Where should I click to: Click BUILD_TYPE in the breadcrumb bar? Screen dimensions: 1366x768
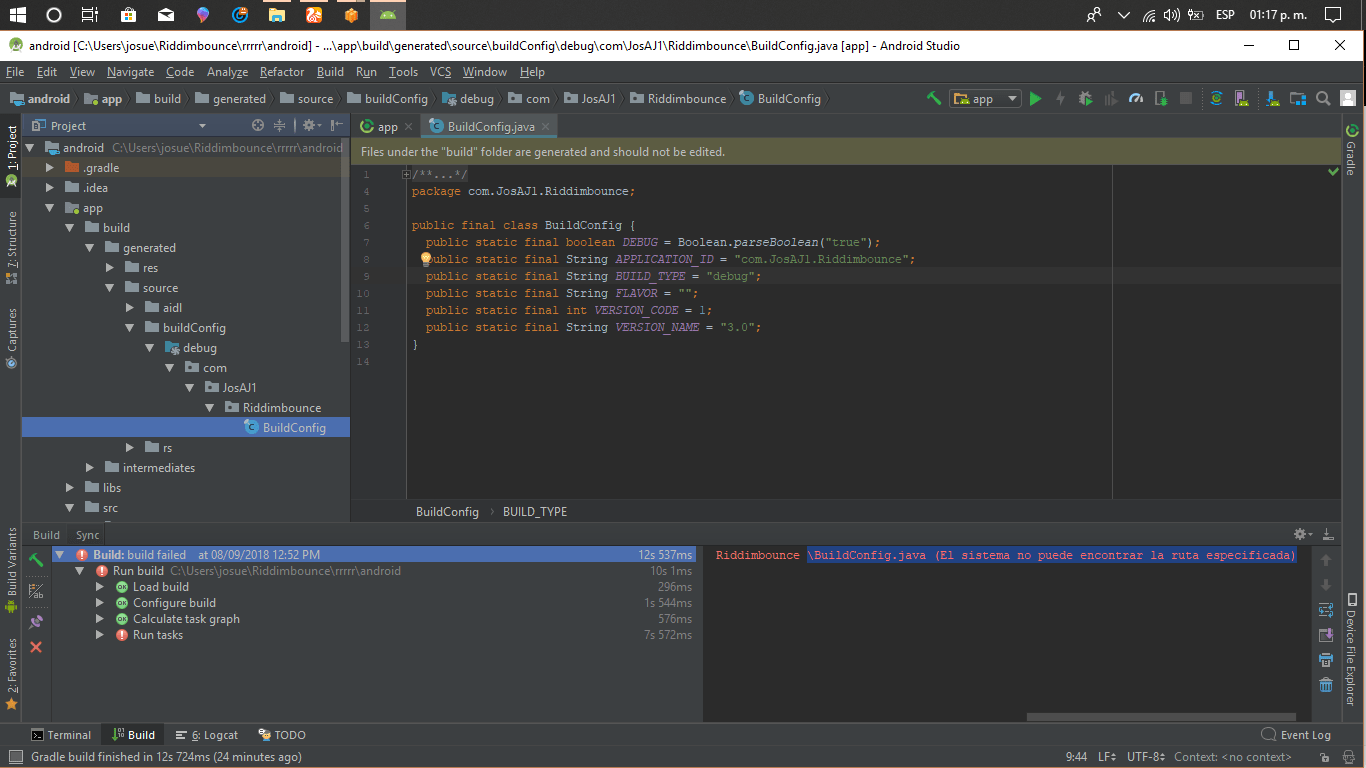537,511
